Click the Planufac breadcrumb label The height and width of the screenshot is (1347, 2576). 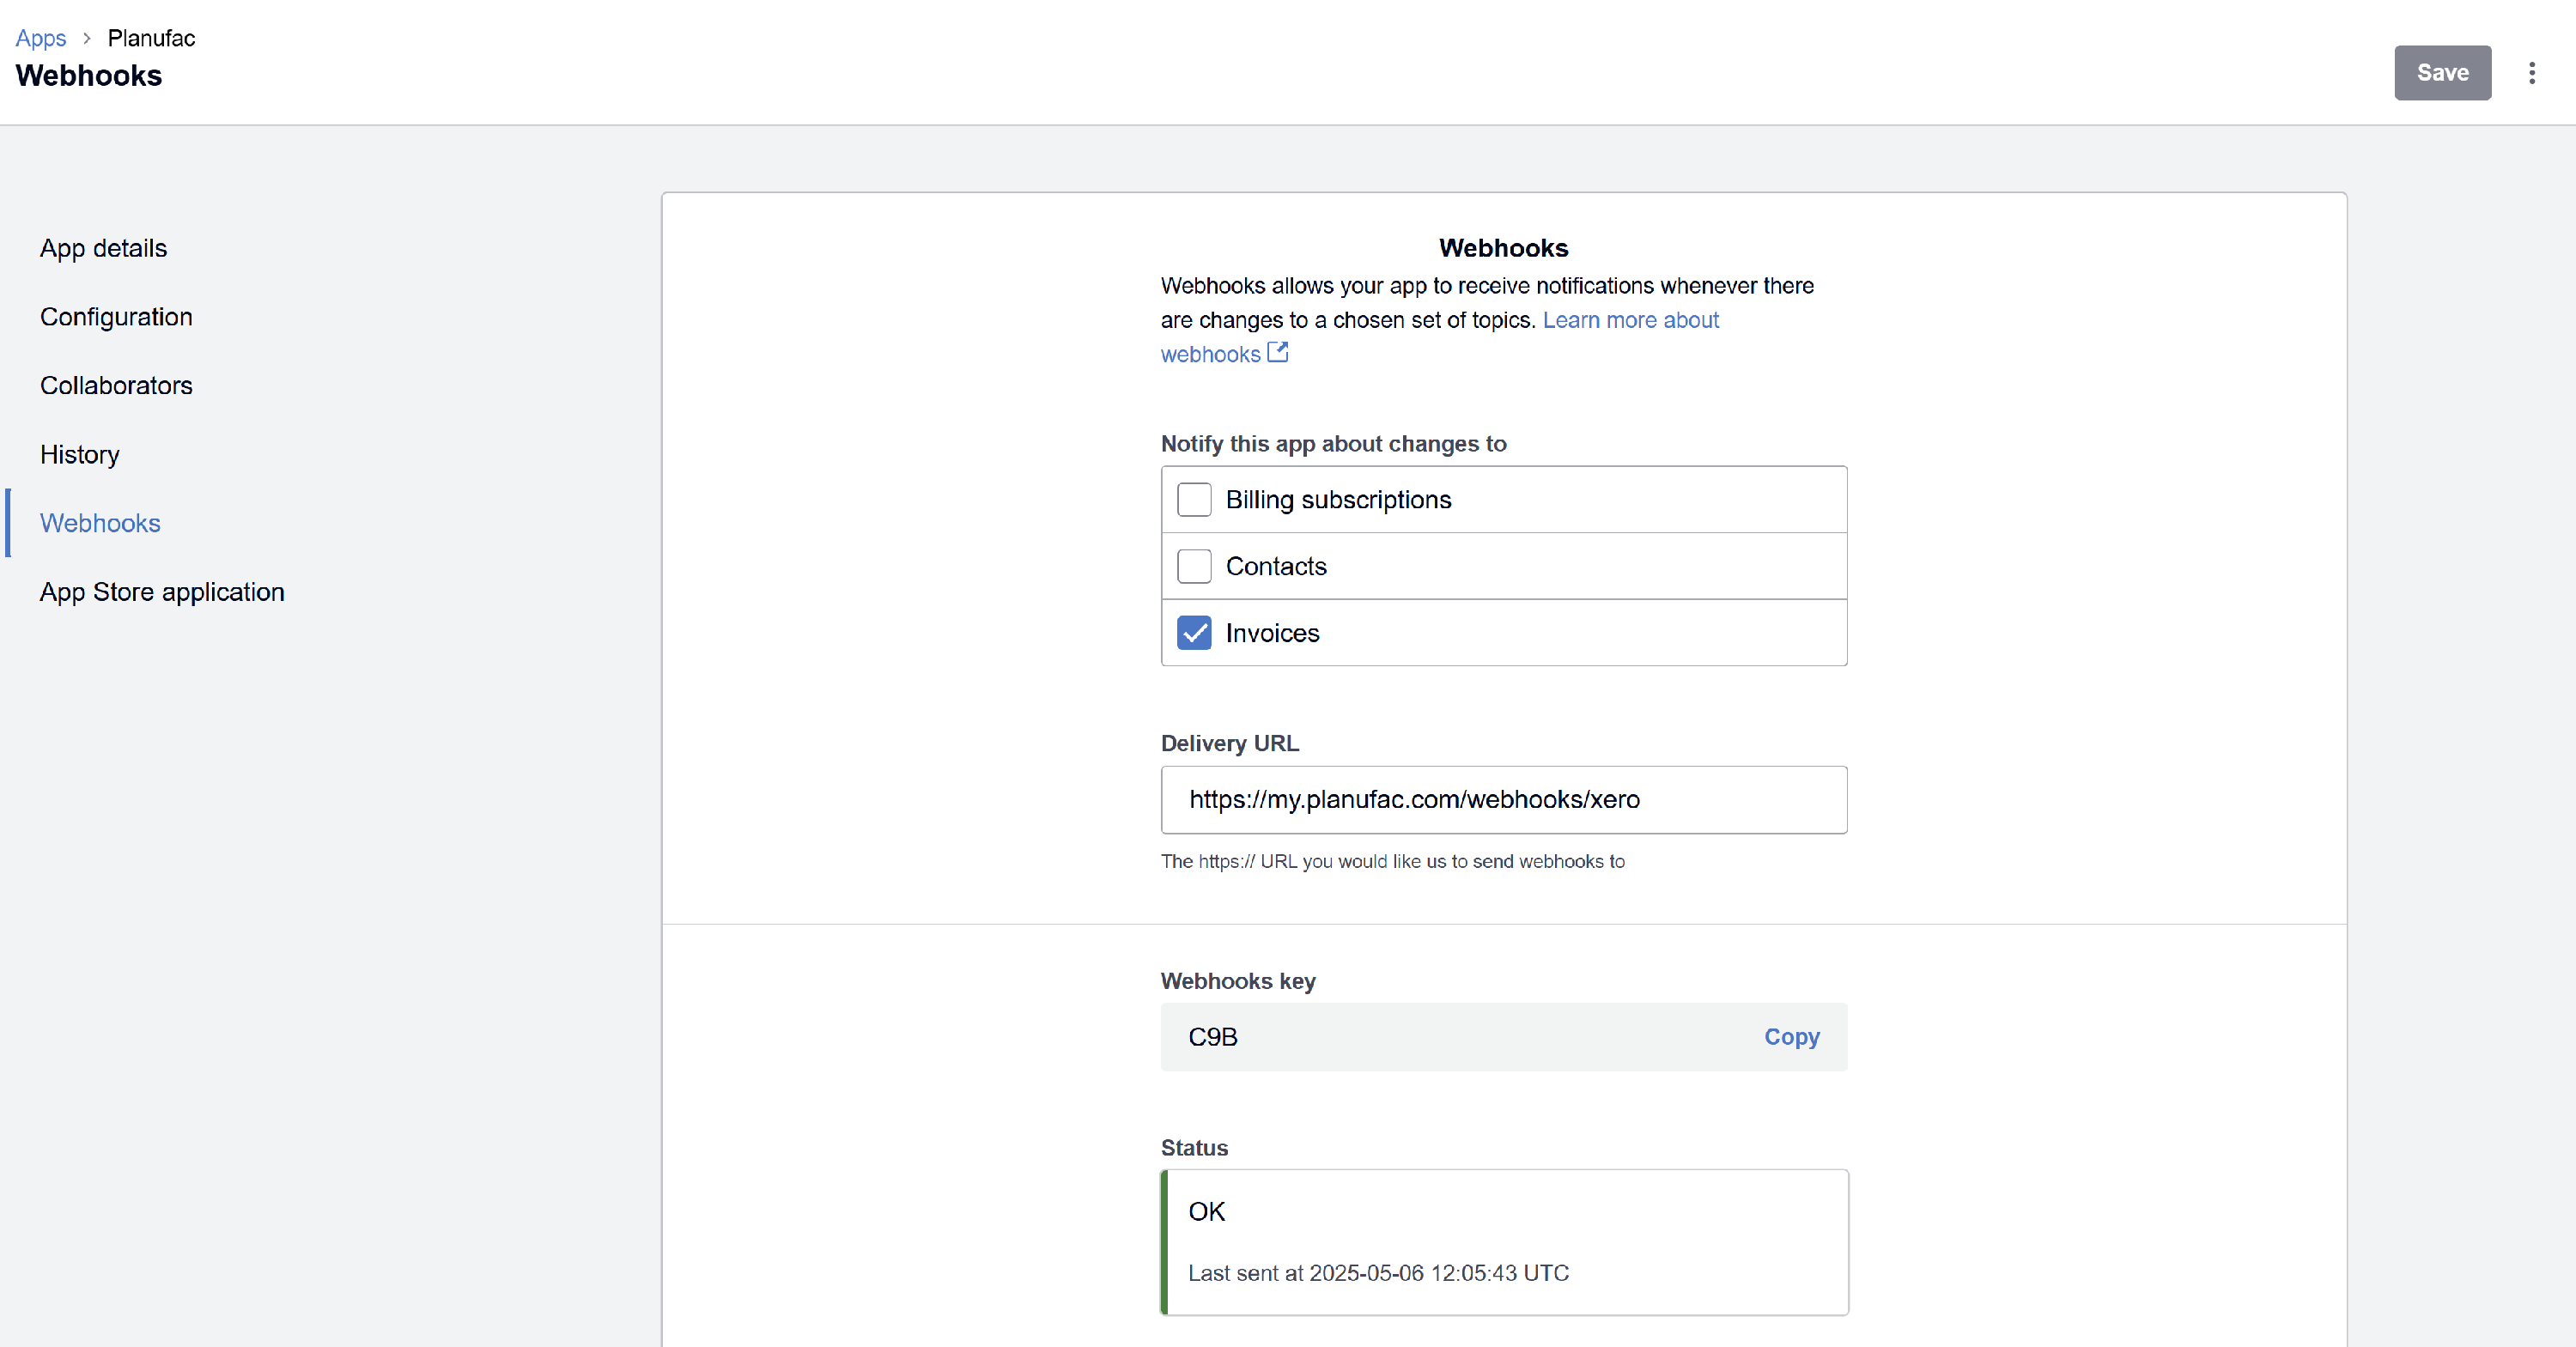point(151,38)
